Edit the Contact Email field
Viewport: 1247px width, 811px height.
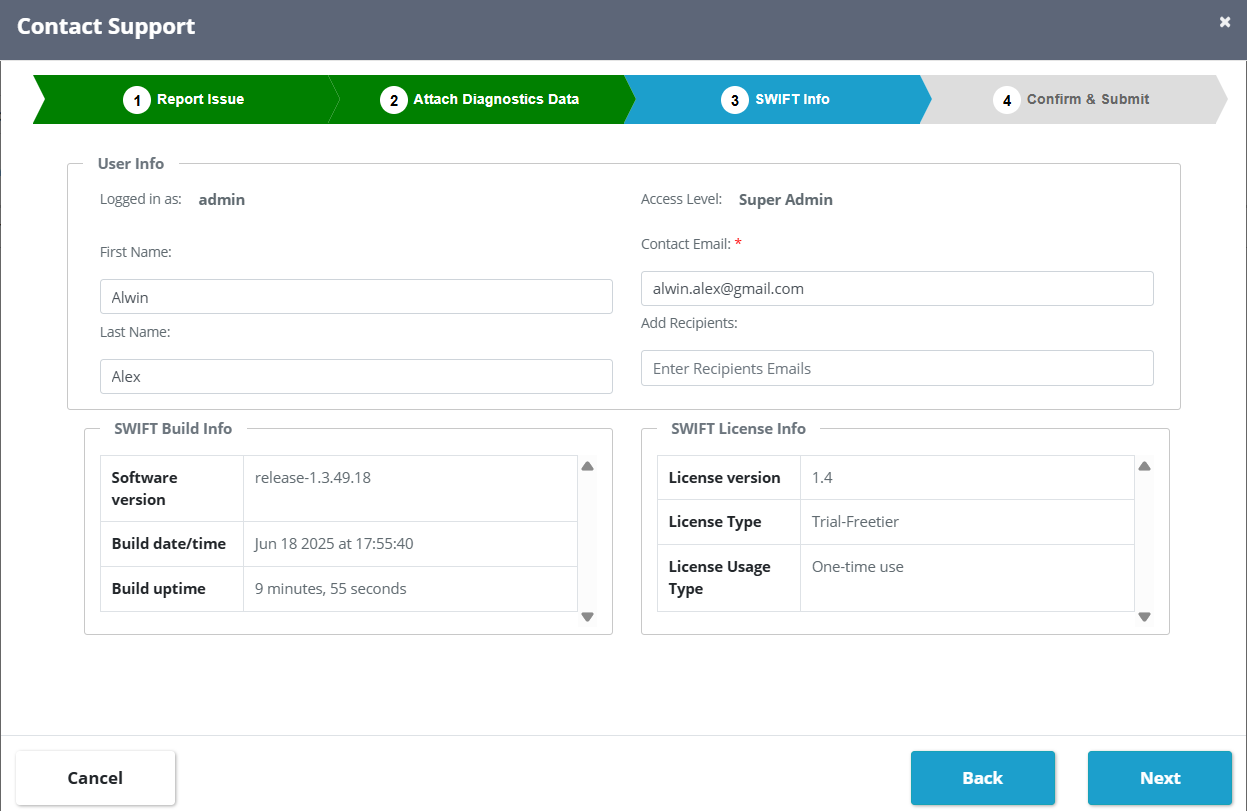[x=897, y=288]
